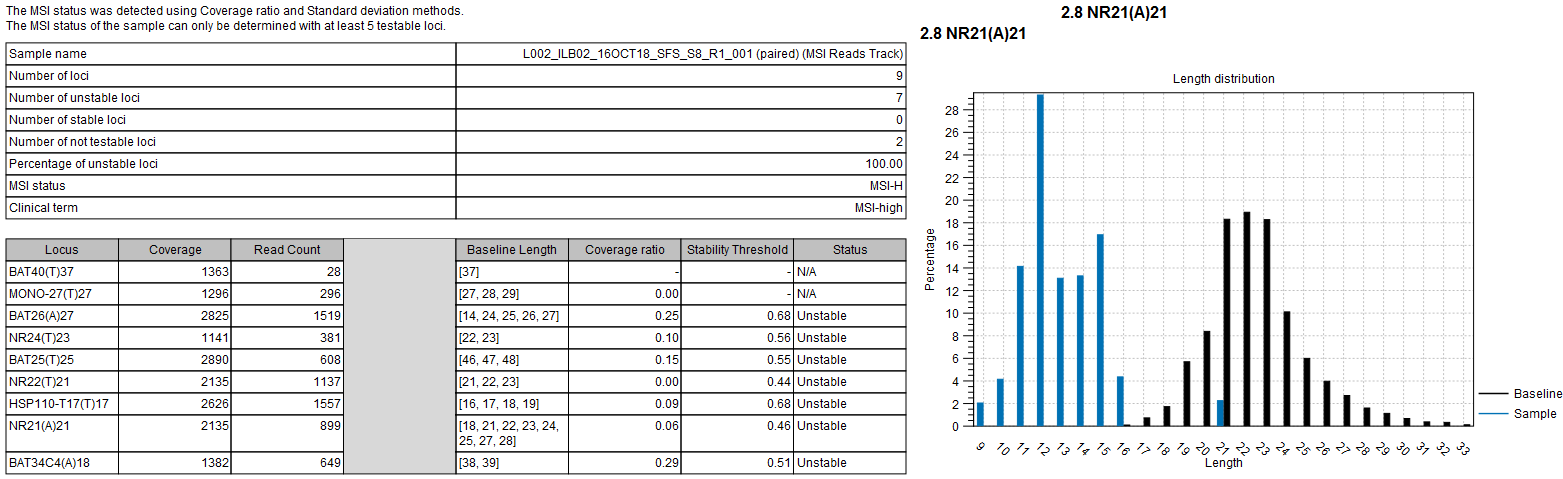Click the tallest blue bar at length 12
Image resolution: width=1563 pixels, height=479 pixels.
pos(1040,260)
